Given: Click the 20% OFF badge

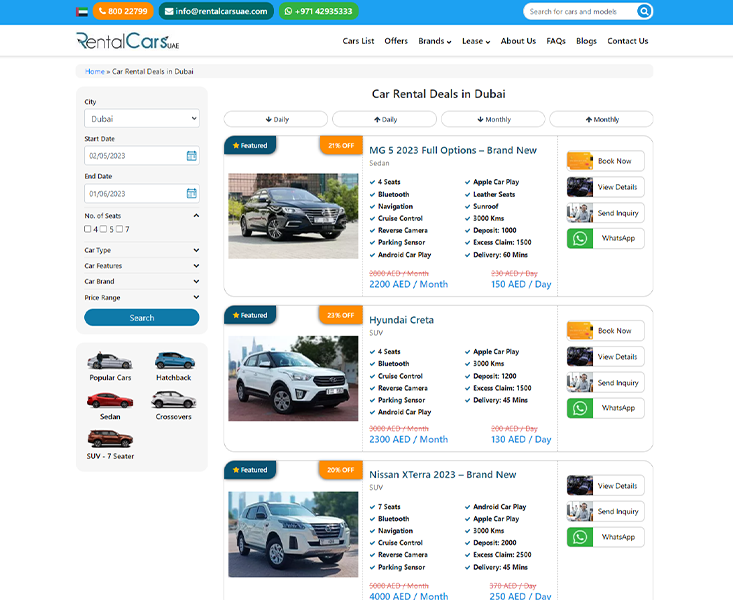Looking at the screenshot, I should pyautogui.click(x=341, y=470).
